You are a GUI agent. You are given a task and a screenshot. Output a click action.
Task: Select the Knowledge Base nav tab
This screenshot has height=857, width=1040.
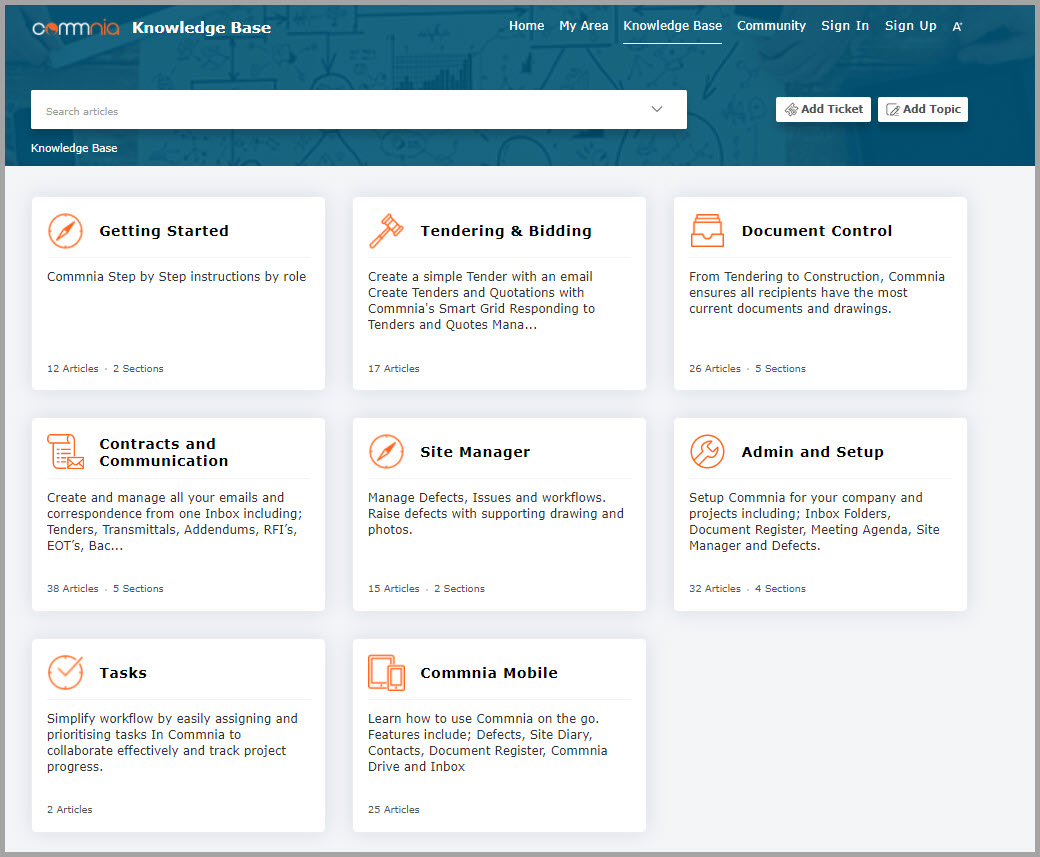[673, 26]
